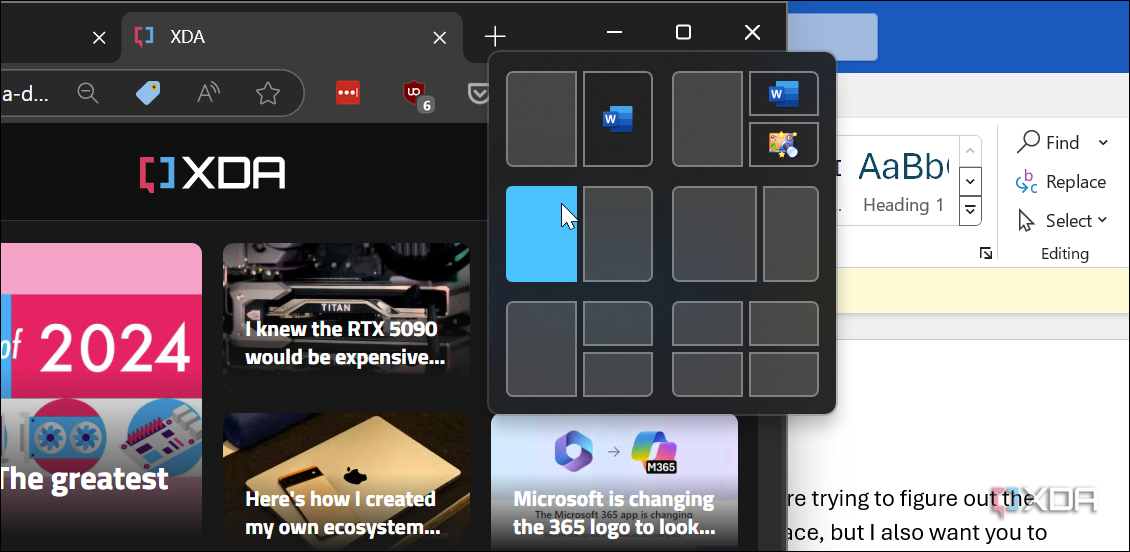Viewport: 1130px width, 552px height.
Task: Open Microsoft 365 logo change article
Action: pyautogui.click(x=614, y=481)
